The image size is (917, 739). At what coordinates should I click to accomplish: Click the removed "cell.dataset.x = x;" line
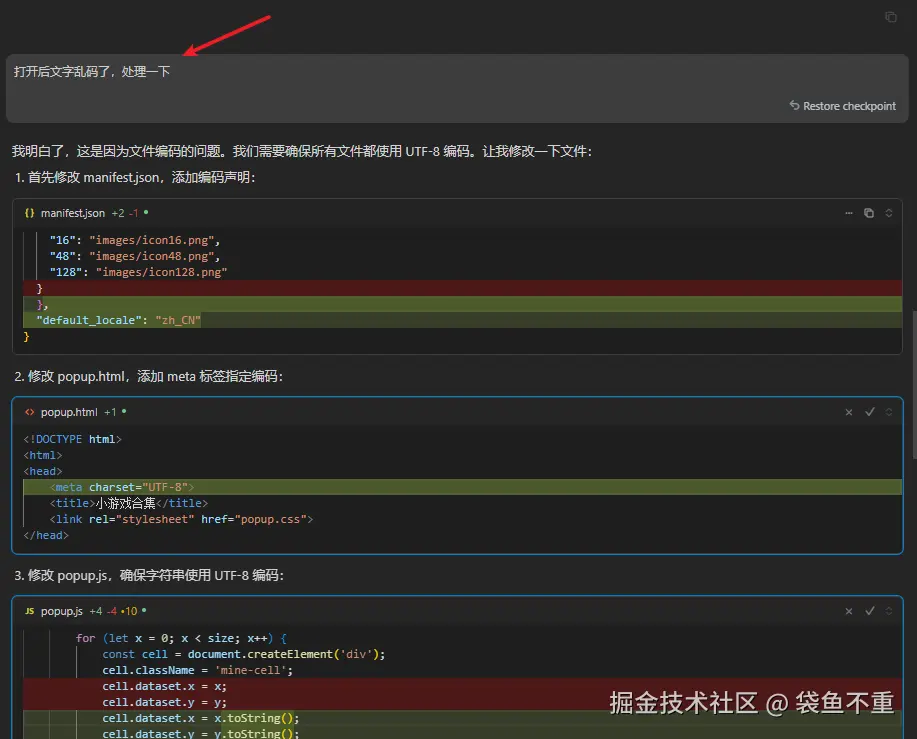tap(462, 686)
